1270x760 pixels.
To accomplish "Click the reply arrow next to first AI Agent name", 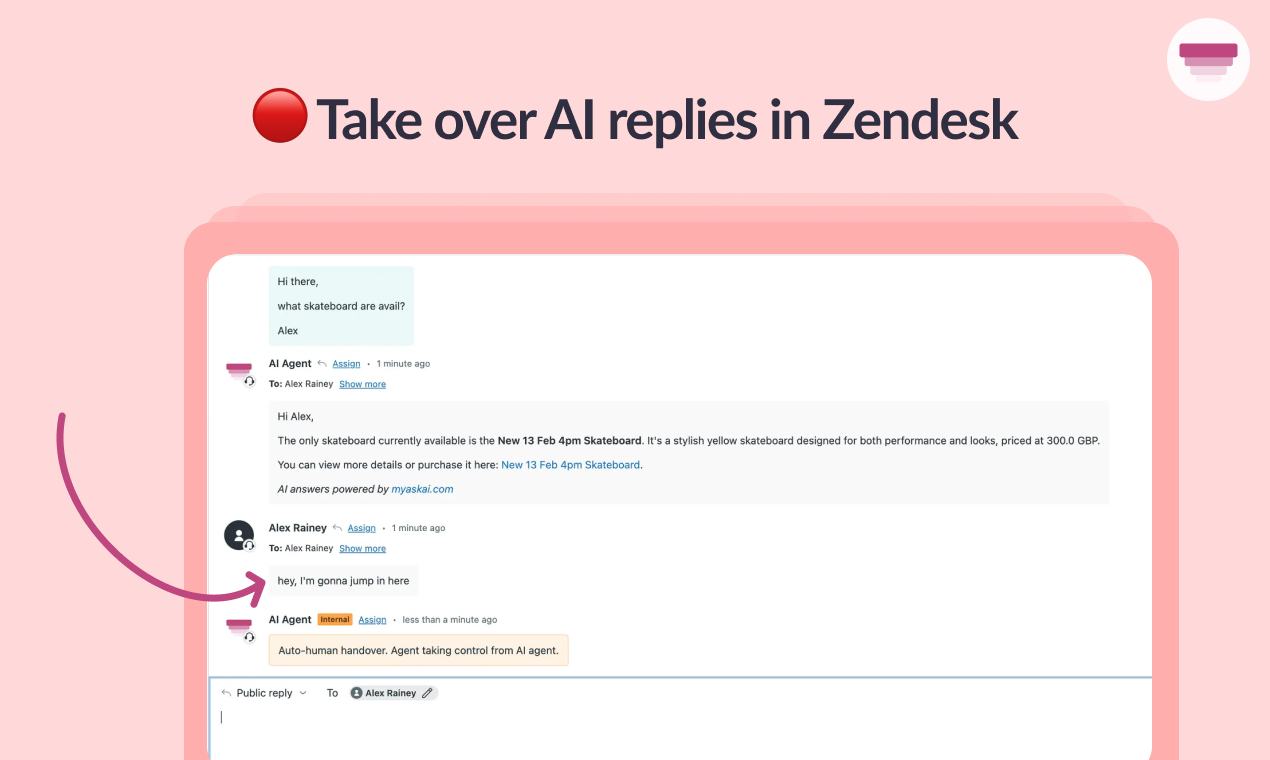I will pos(322,363).
